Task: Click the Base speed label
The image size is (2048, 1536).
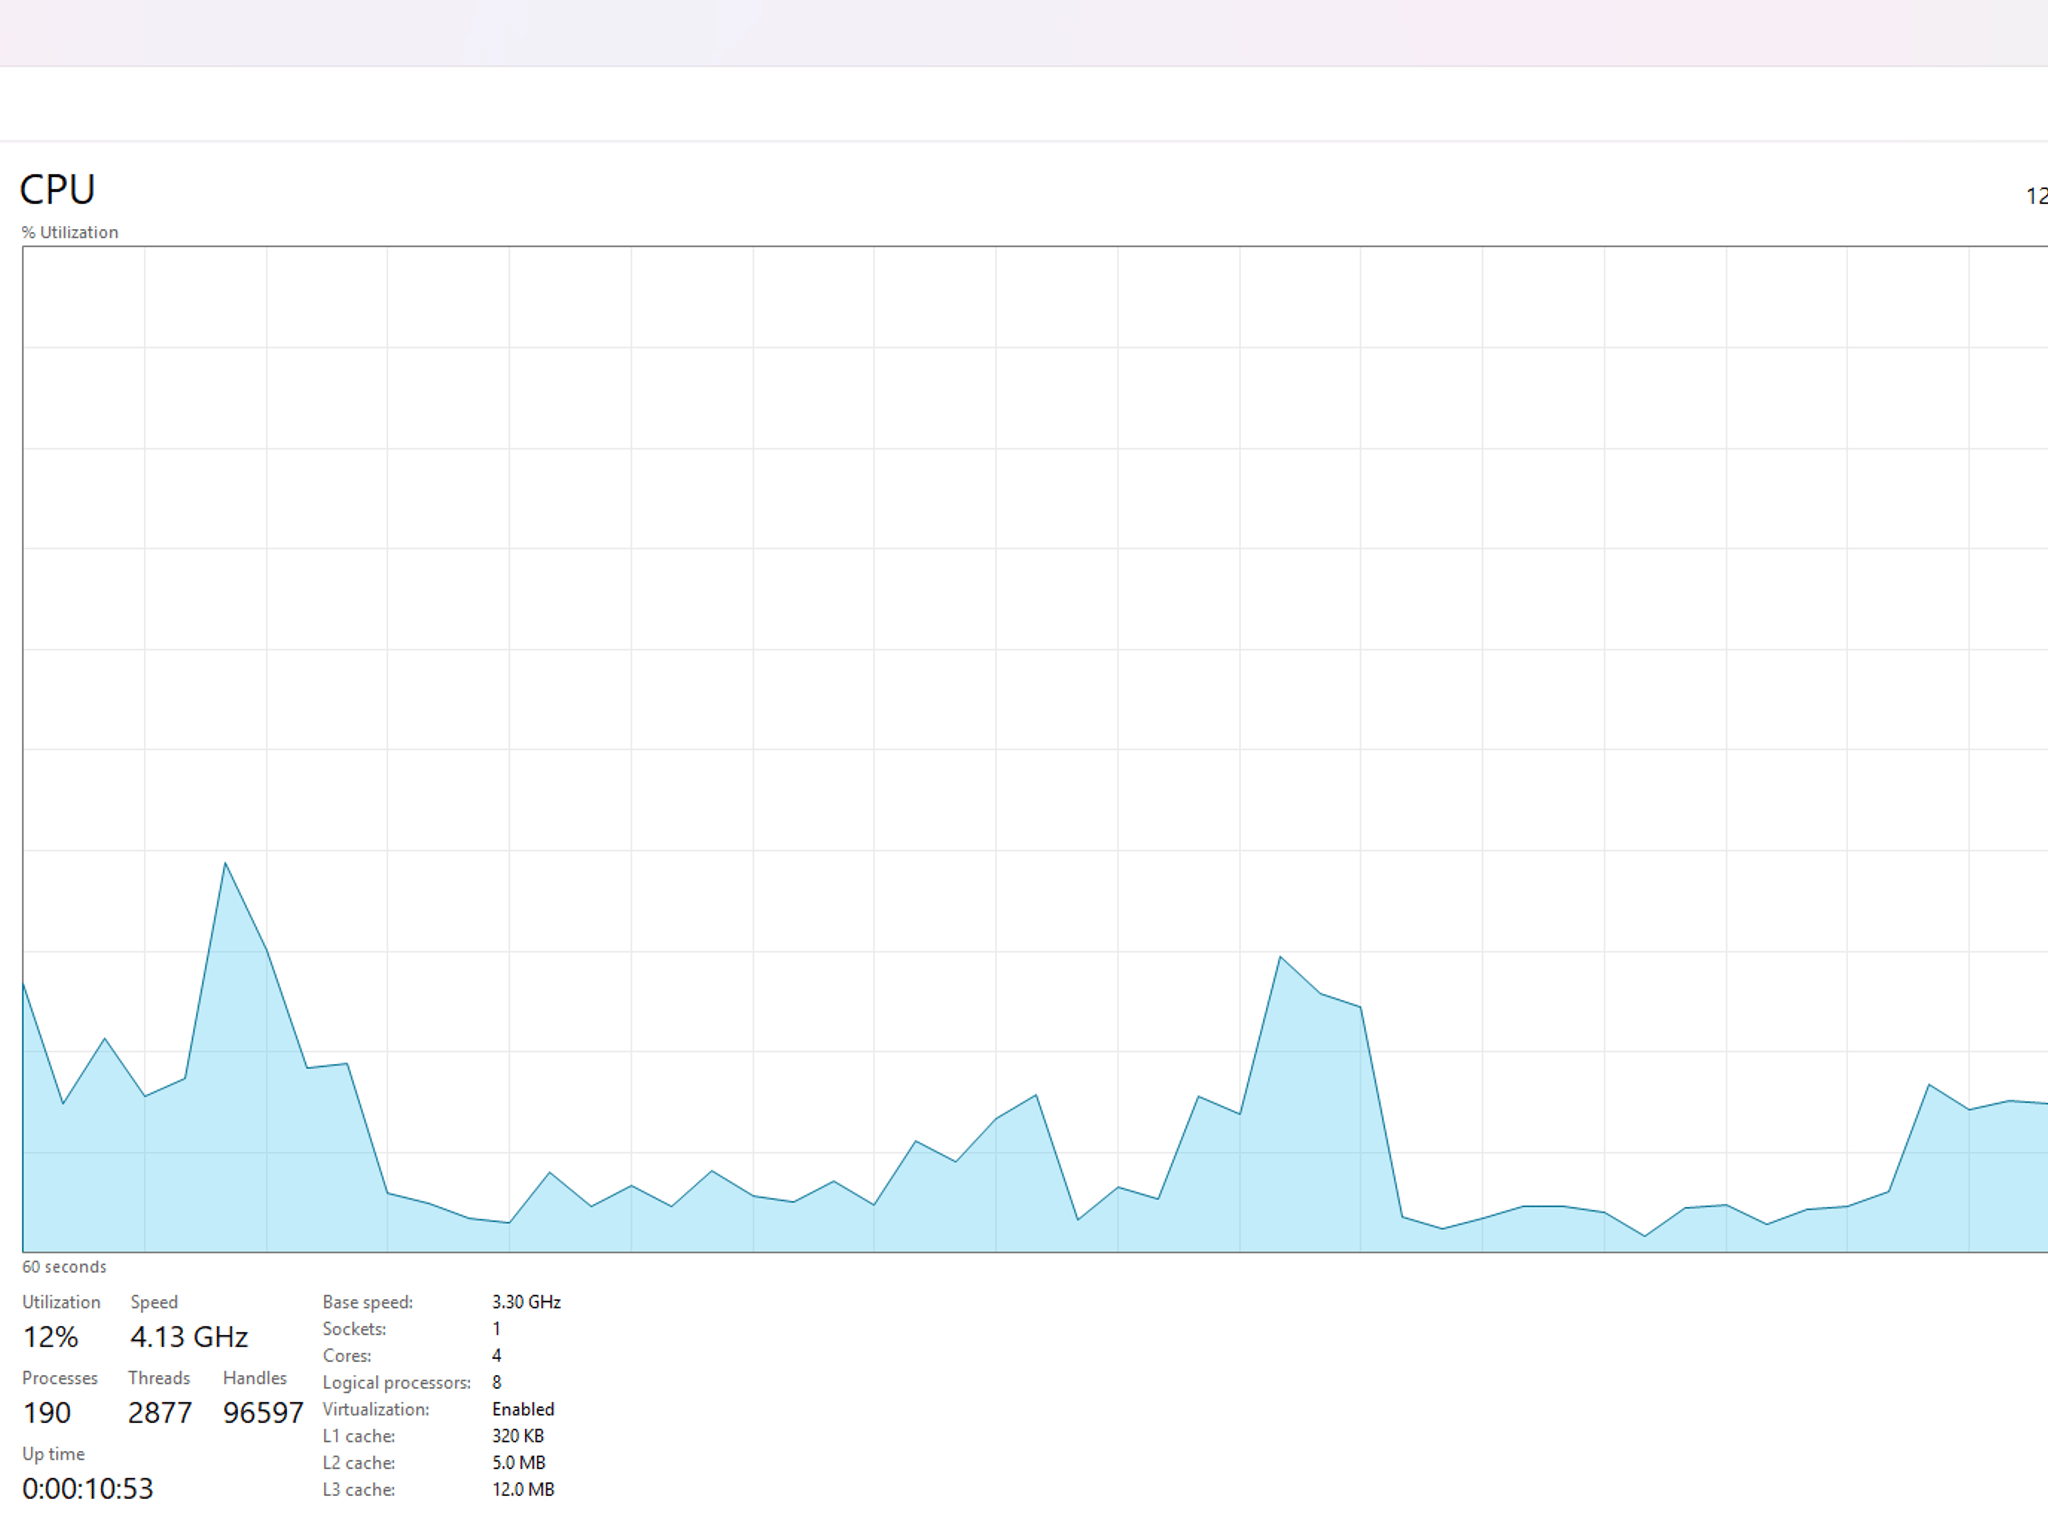Action: (x=367, y=1302)
